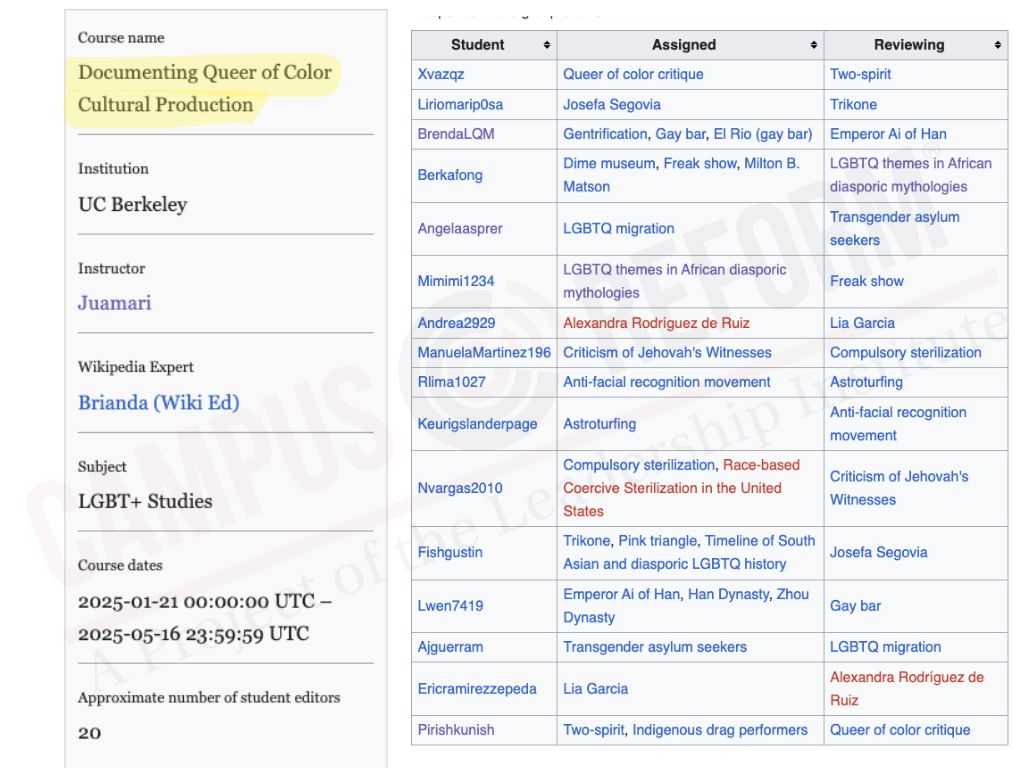Open Trikone in Liriomarip0sa's Reviewing cell
Viewport: 1024px width, 768px height.
[x=853, y=104]
